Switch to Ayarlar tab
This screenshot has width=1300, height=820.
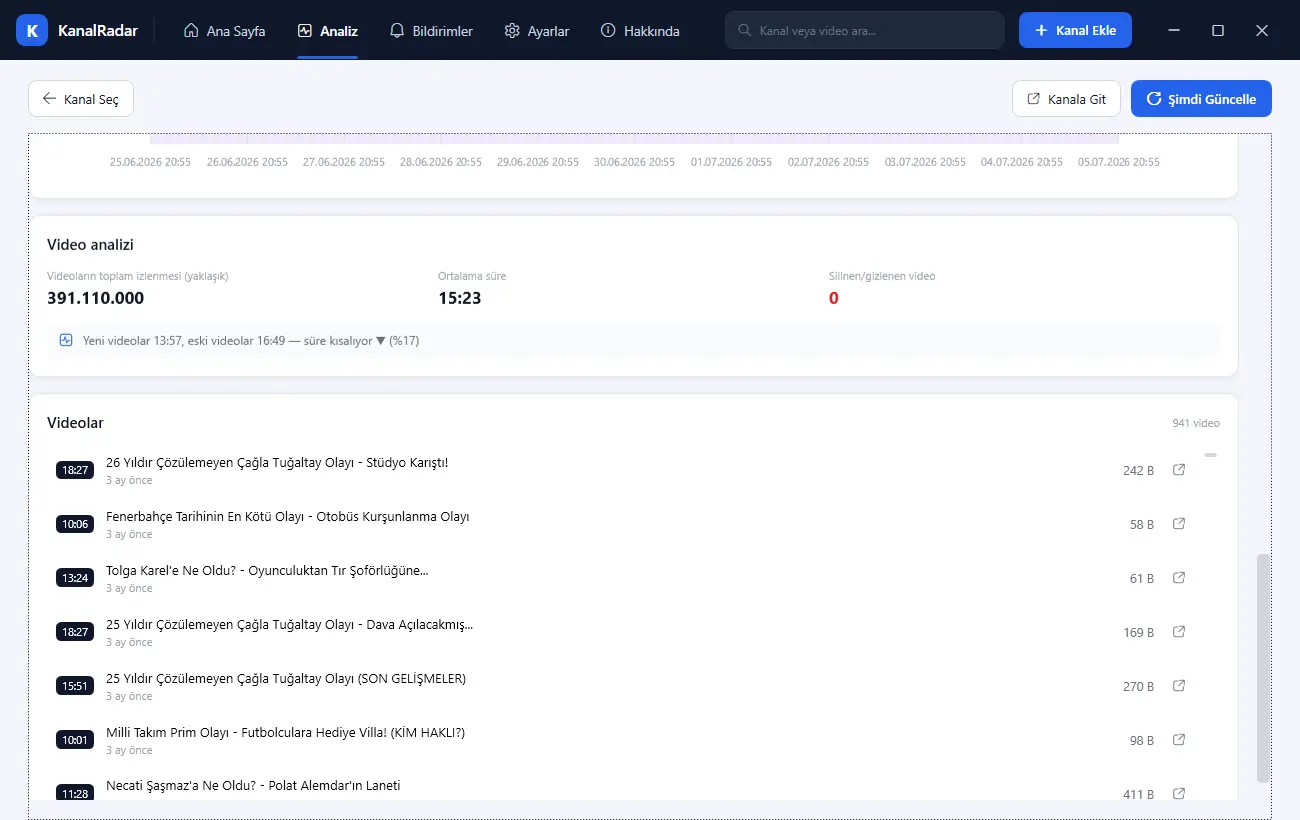[537, 31]
